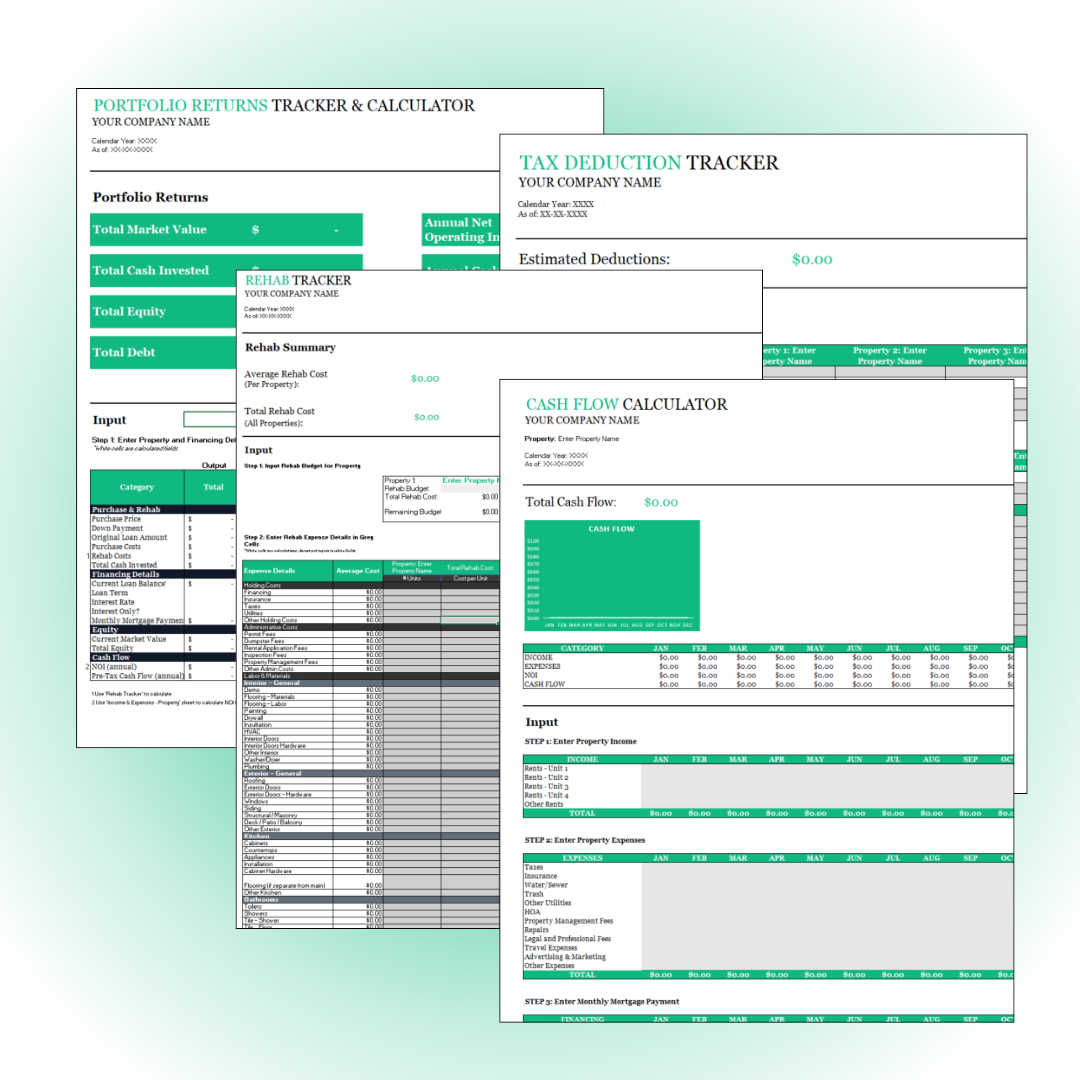Click 'Original Loan Amount' row
The width and height of the screenshot is (1080, 1080).
[x=163, y=537]
